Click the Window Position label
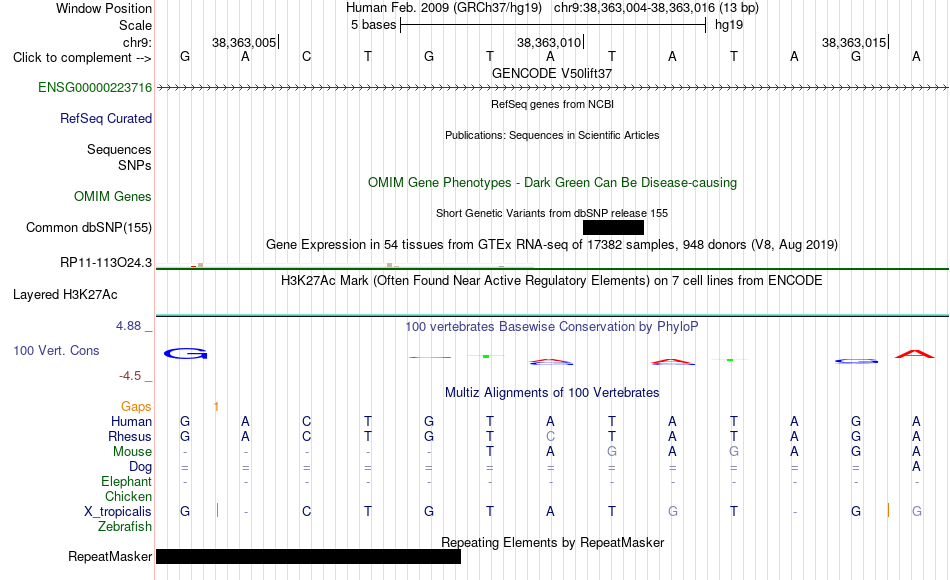 [x=104, y=8]
